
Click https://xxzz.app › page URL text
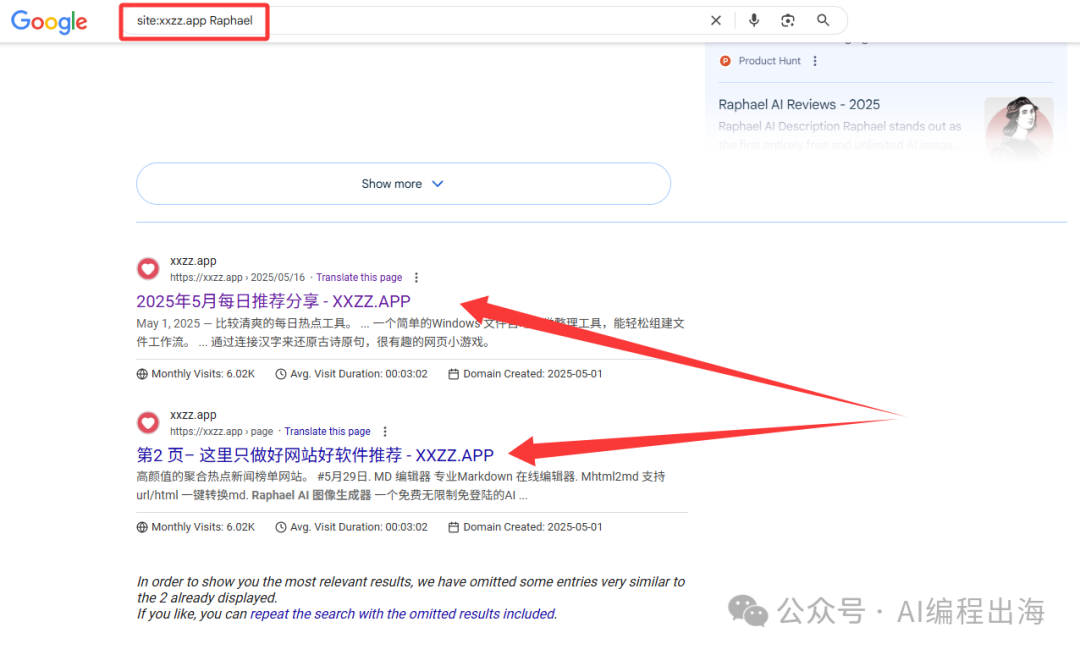click(x=222, y=431)
